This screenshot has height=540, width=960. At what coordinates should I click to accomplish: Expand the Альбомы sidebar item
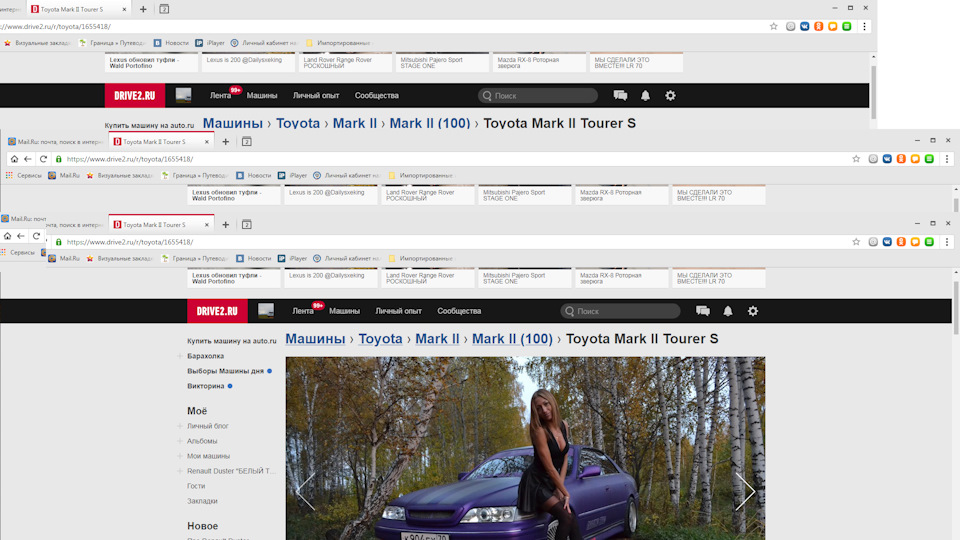tap(180, 441)
